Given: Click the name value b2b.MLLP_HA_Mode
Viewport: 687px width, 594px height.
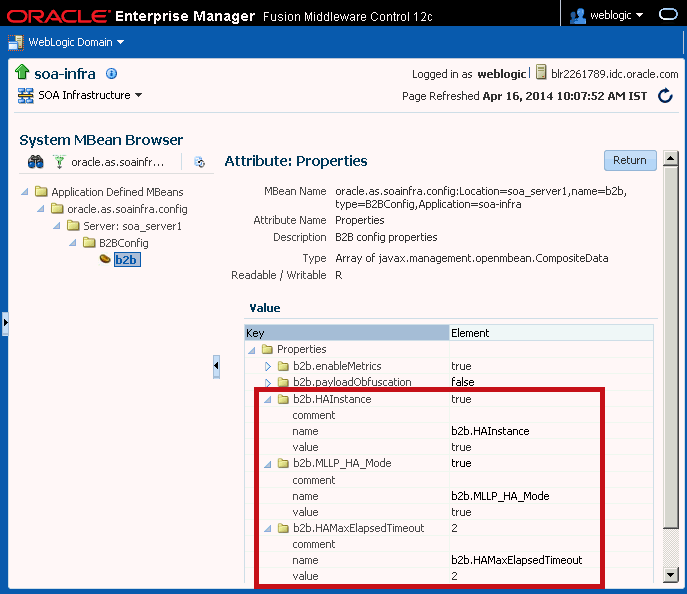Looking at the screenshot, I should pos(500,496).
